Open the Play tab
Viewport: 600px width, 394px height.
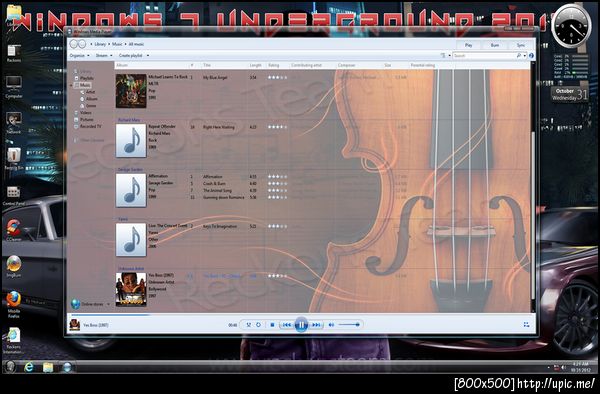tap(468, 45)
